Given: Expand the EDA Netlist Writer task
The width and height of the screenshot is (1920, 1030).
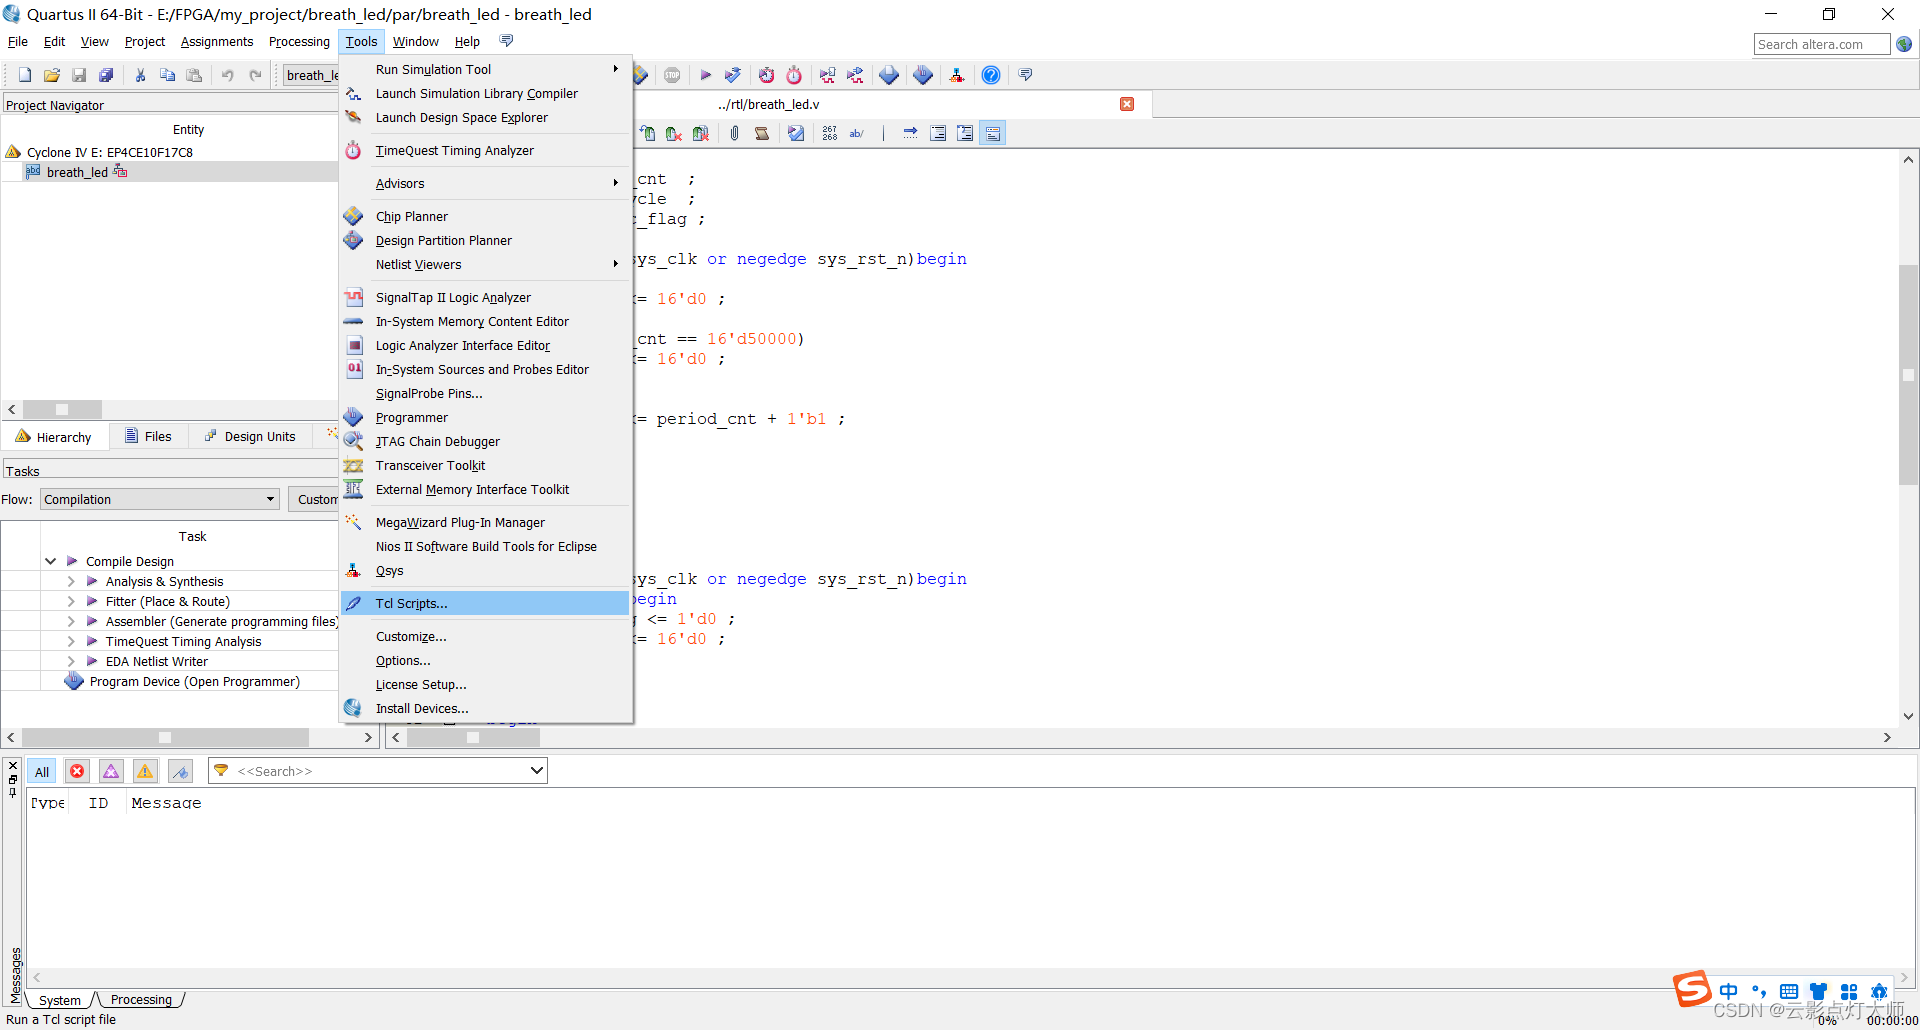Looking at the screenshot, I should [x=71, y=661].
